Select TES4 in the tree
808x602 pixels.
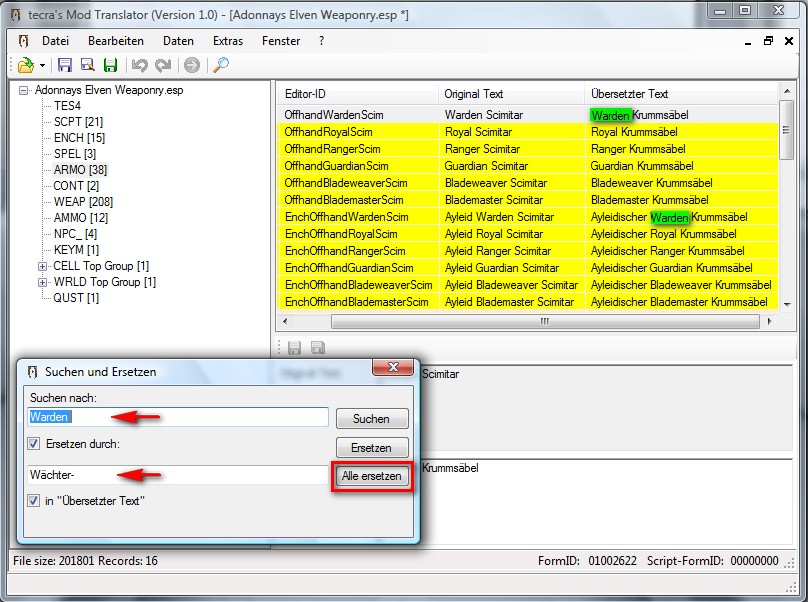[68, 106]
